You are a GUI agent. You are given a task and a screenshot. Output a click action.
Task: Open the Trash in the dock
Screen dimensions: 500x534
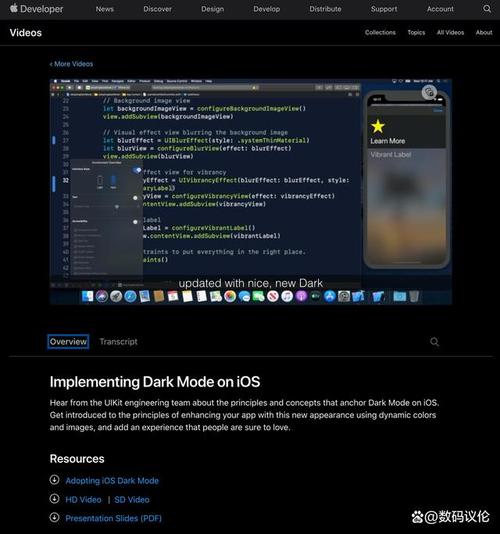[414, 296]
